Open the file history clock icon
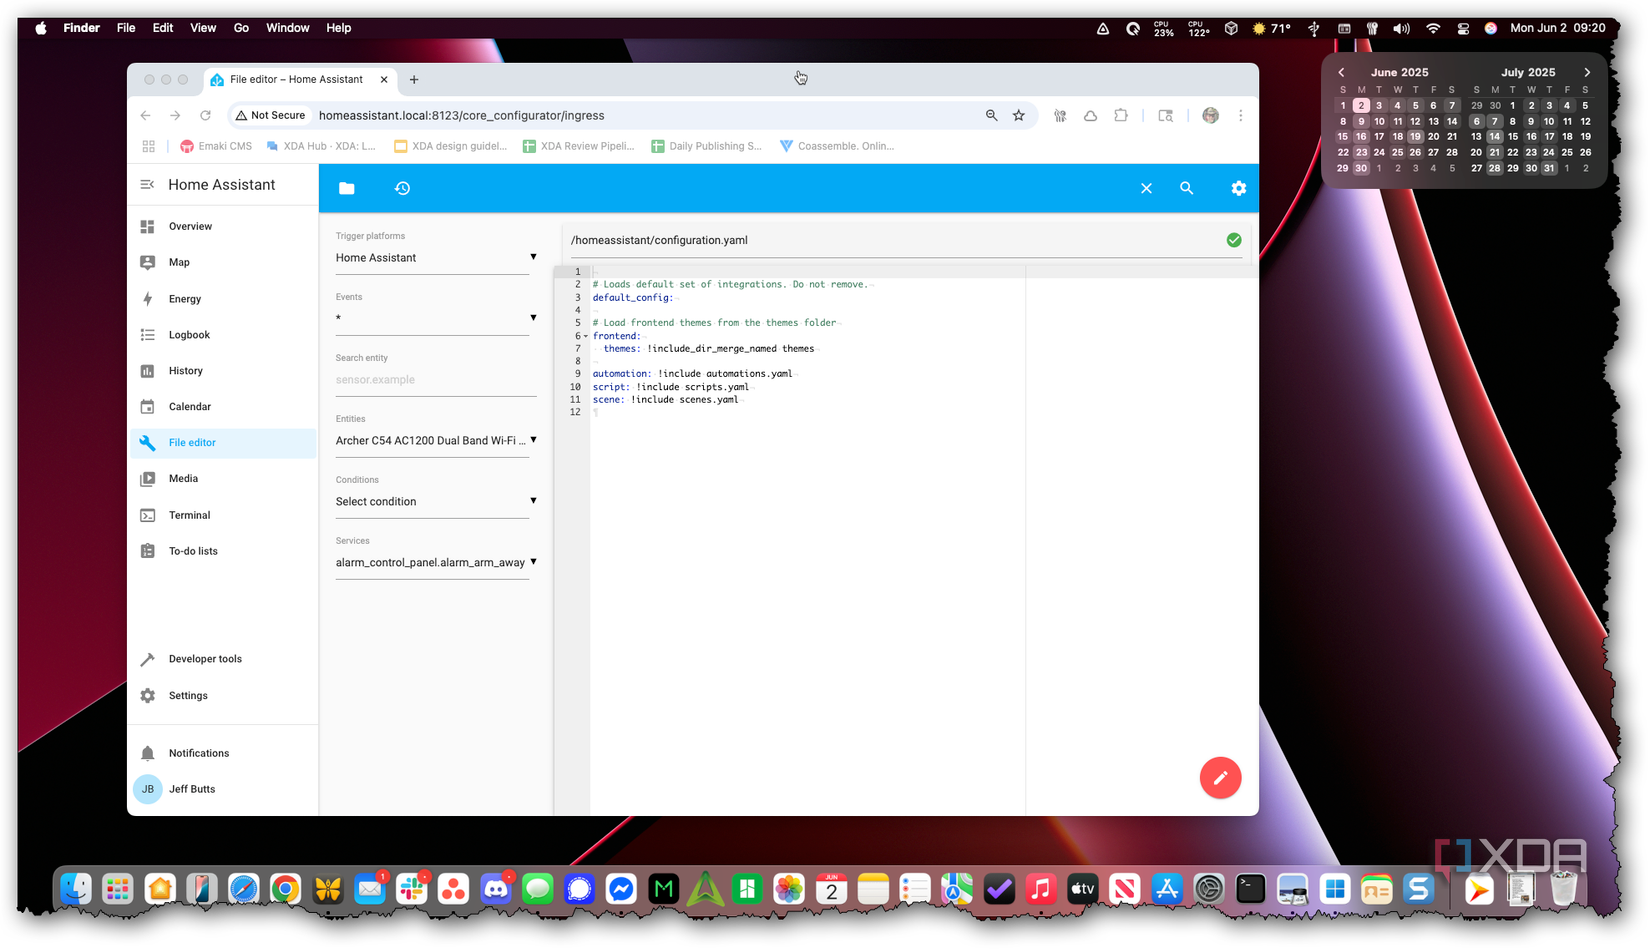The width and height of the screenshot is (1650, 949). pos(402,188)
